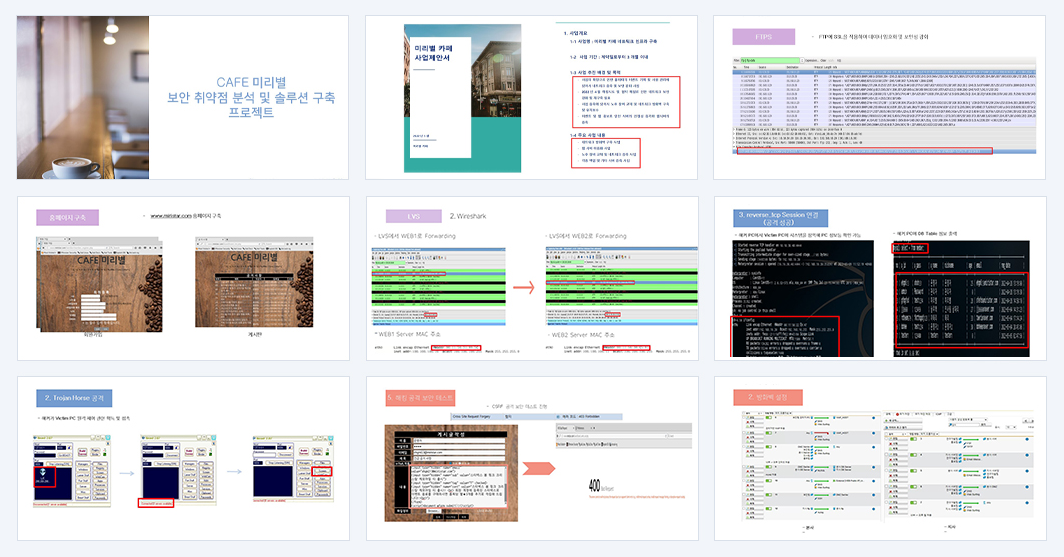This screenshot has height=557, width=1064.
Task: Select the DB Table terminal screenshot
Action: point(961,299)
